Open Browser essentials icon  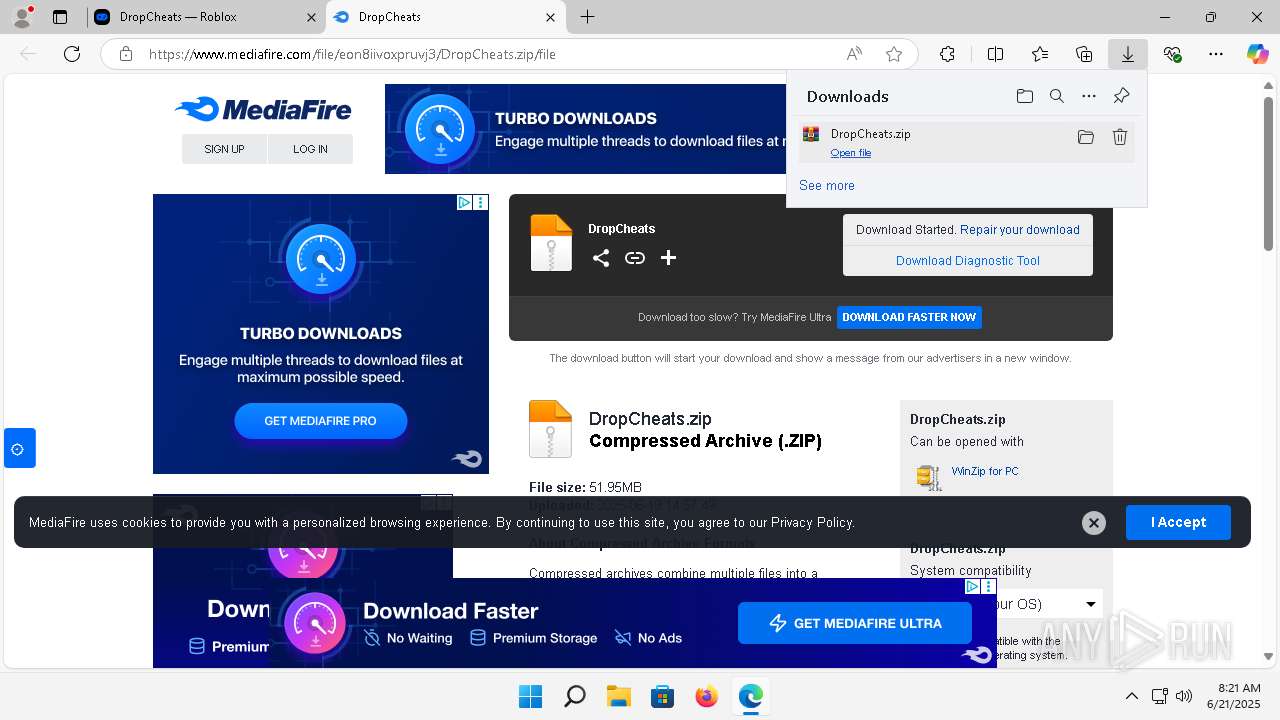tap(1173, 54)
